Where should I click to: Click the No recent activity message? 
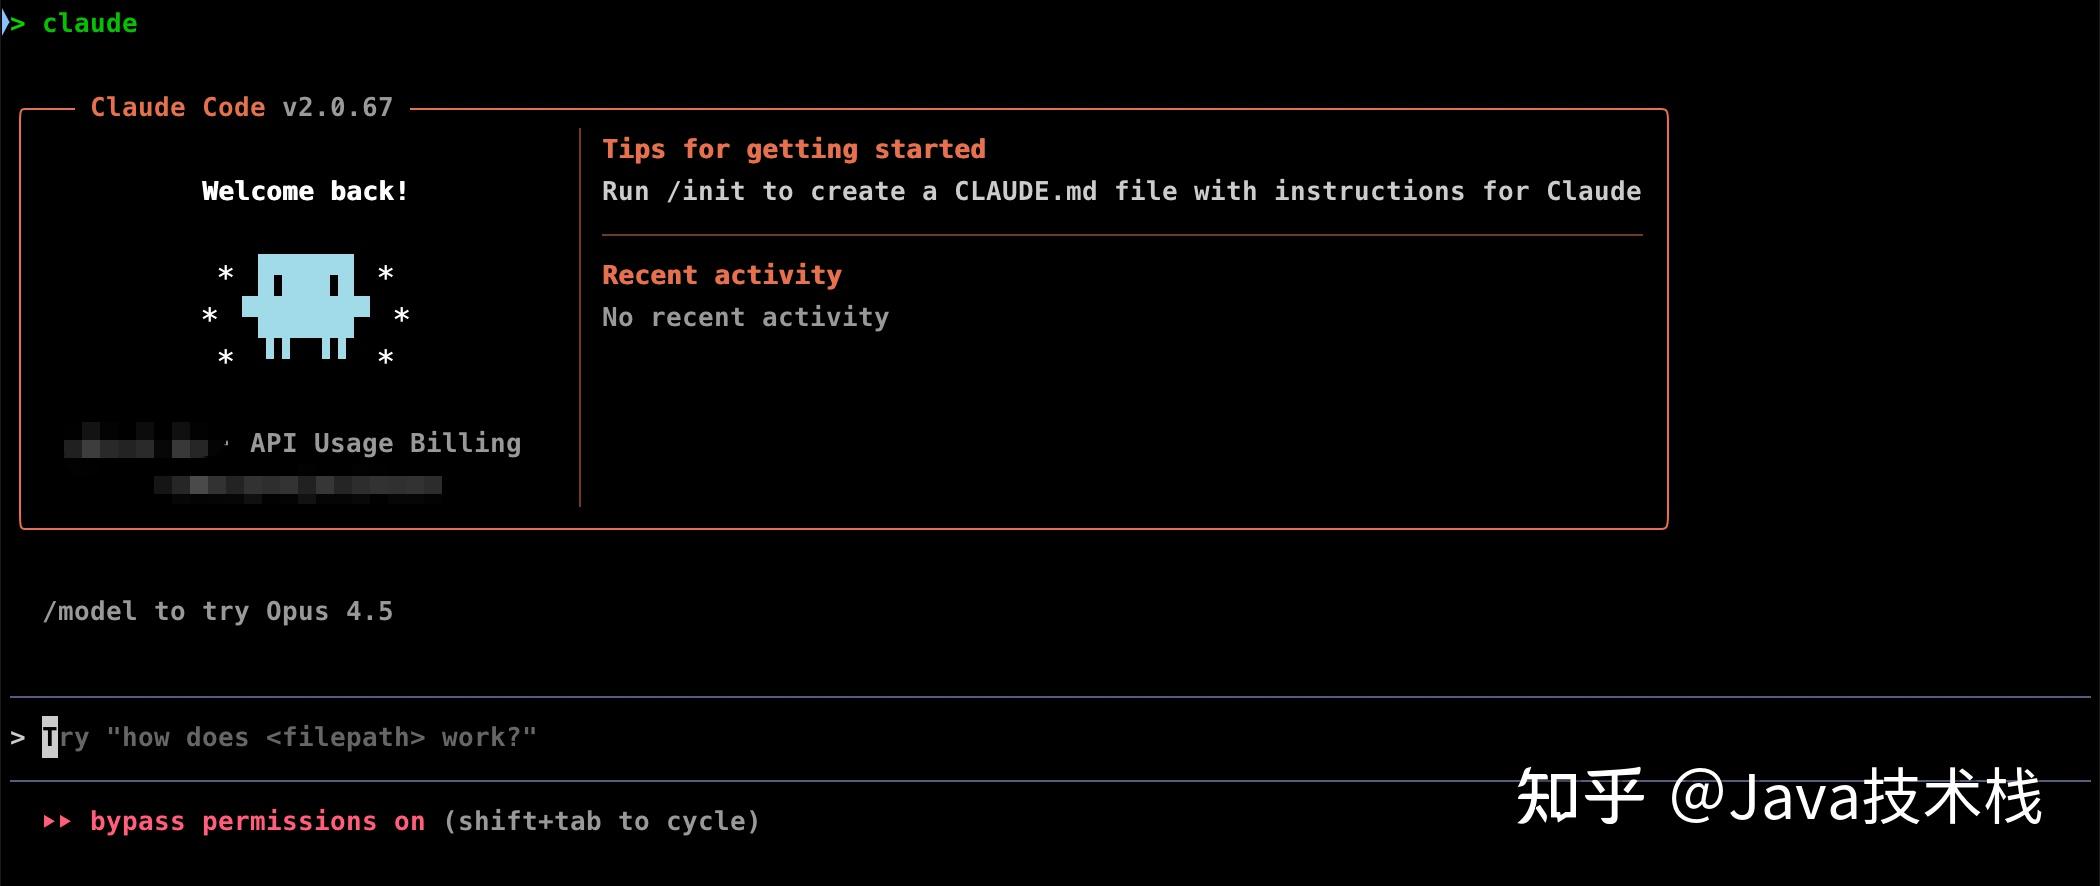(745, 317)
